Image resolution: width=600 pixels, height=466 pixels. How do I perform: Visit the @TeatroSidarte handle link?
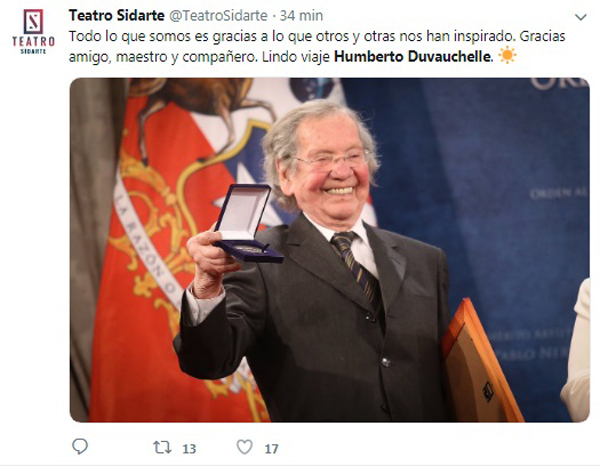[218, 16]
